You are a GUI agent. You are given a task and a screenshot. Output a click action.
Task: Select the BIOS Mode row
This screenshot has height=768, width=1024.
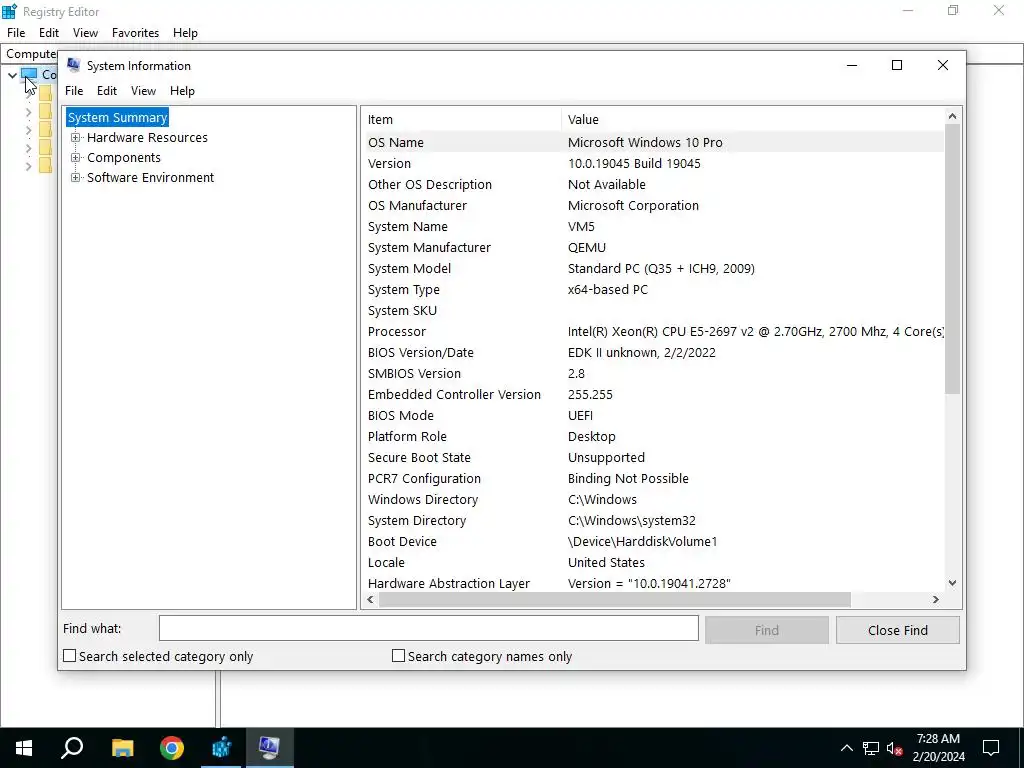click(x=653, y=415)
